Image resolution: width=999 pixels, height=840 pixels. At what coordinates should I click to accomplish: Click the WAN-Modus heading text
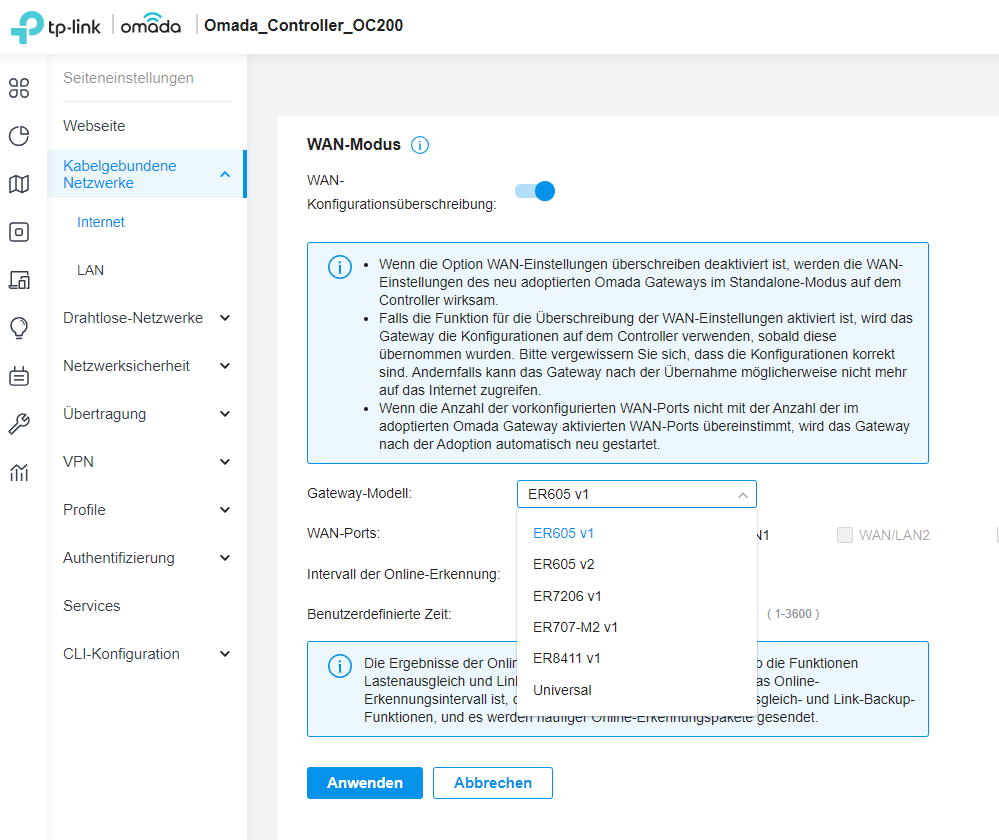[x=354, y=145]
